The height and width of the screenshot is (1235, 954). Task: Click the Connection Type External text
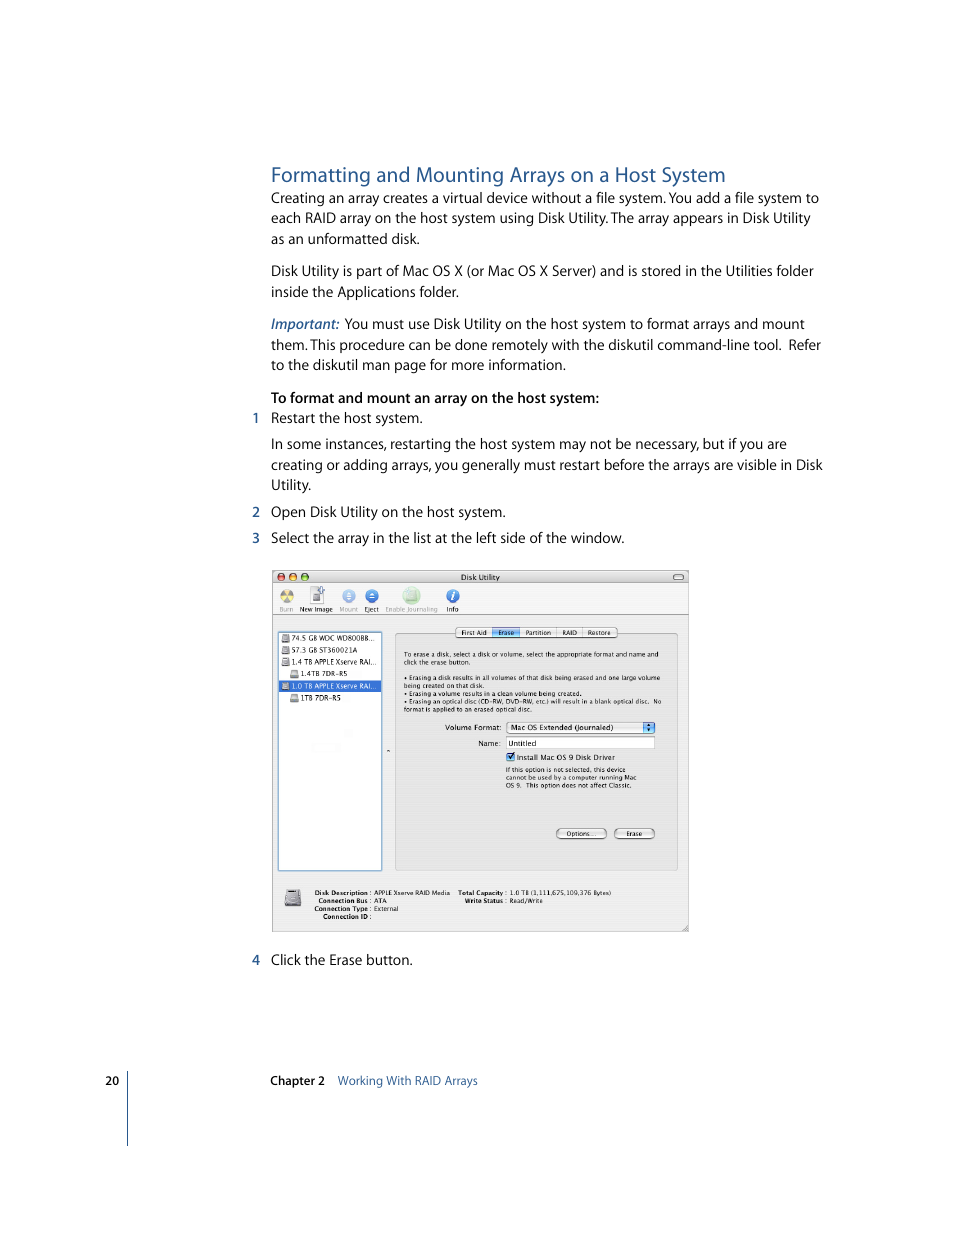coord(386,909)
